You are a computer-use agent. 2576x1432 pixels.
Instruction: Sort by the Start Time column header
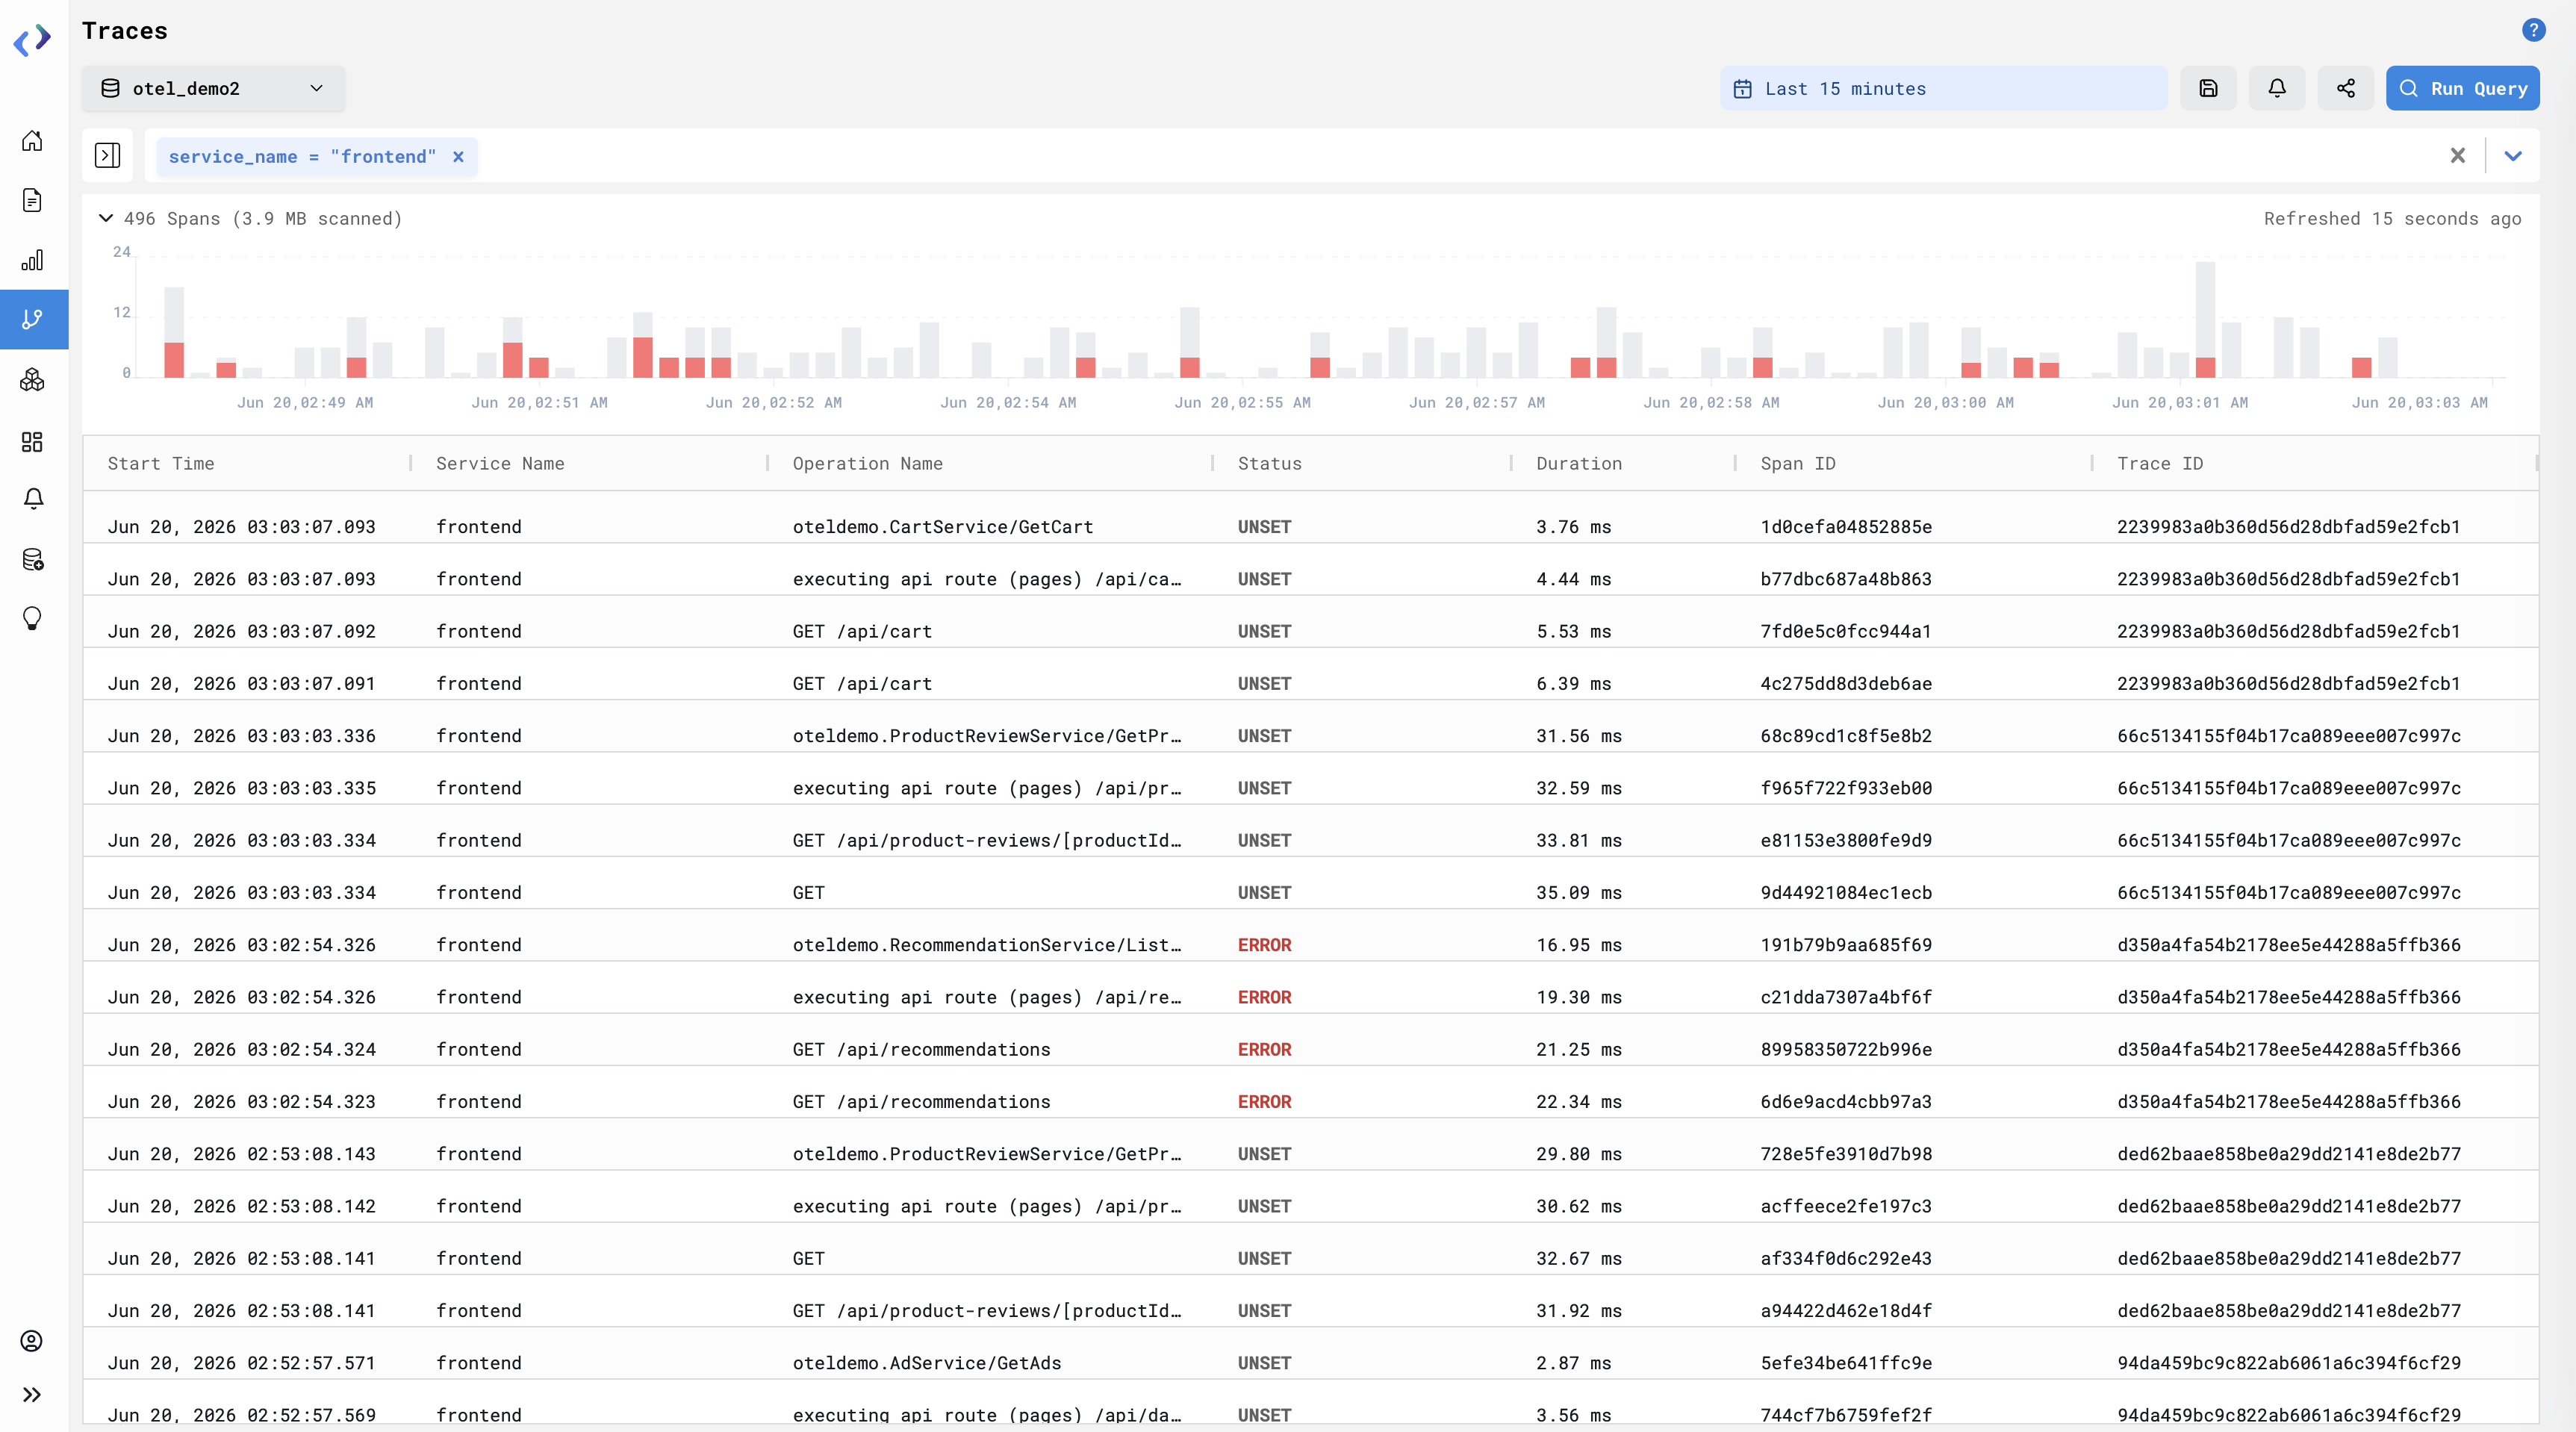pyautogui.click(x=161, y=463)
